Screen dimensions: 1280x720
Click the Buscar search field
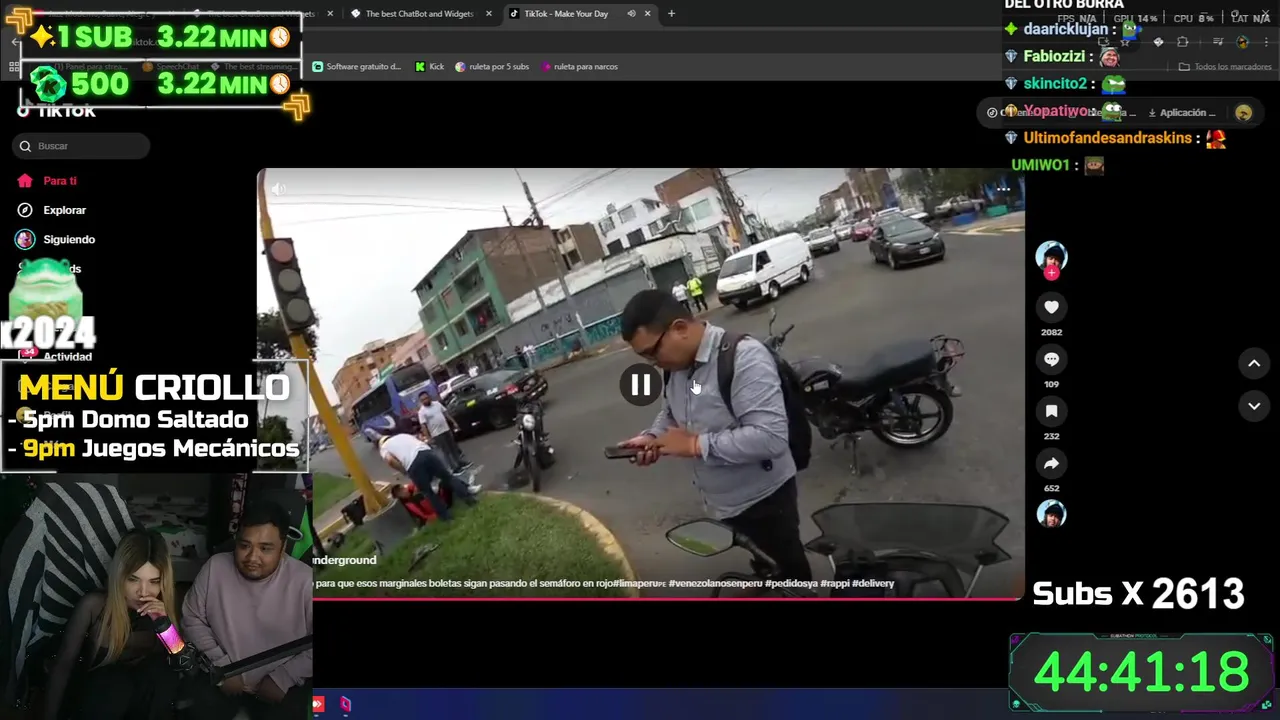tap(81, 146)
